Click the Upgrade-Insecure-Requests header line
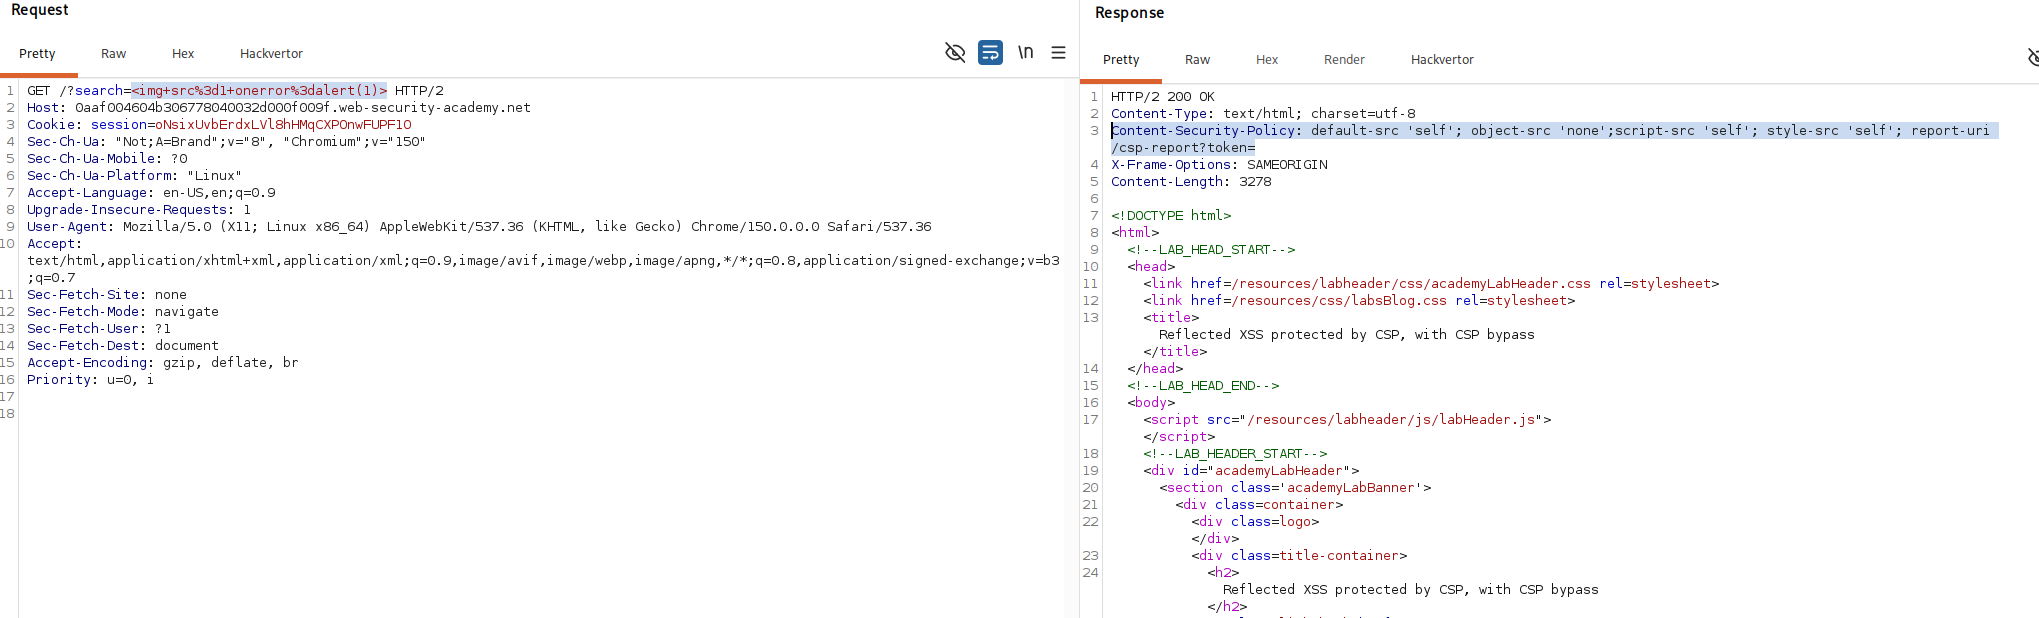The width and height of the screenshot is (2039, 618). click(x=139, y=210)
